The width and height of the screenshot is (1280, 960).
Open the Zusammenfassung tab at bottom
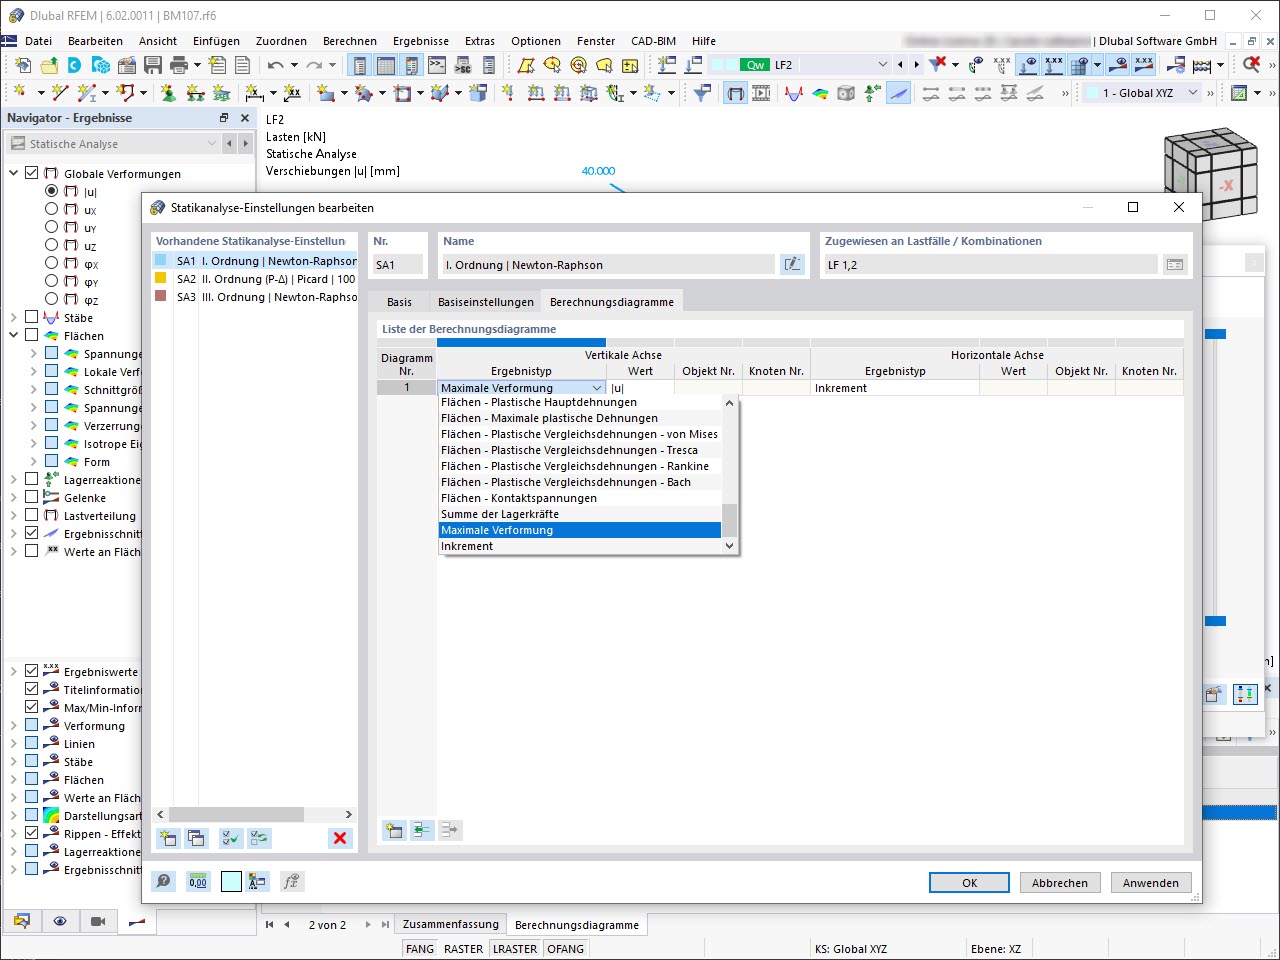click(x=450, y=924)
